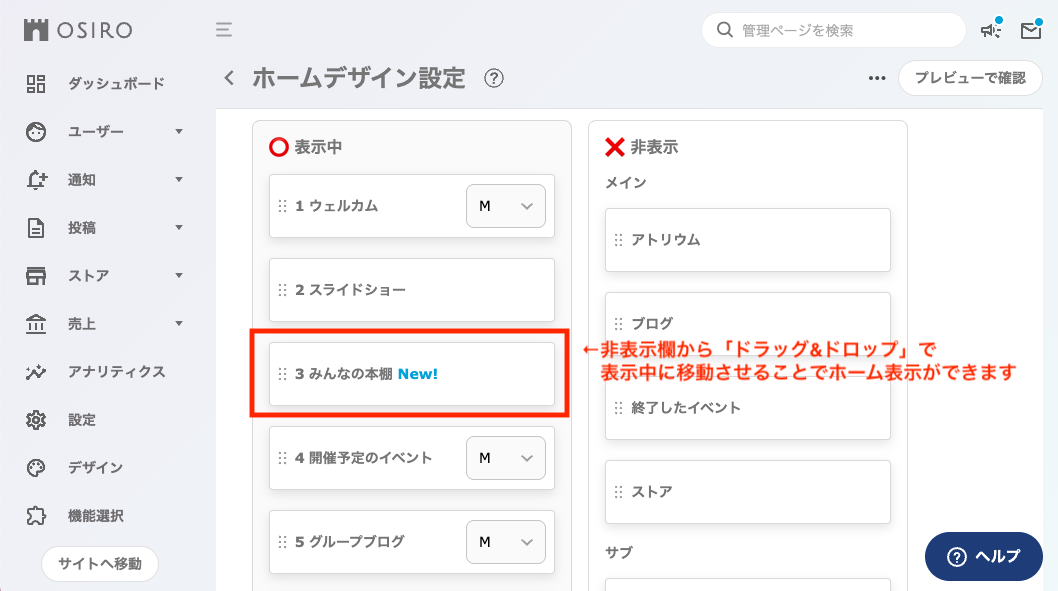This screenshot has height=591, width=1058.
Task: Click the help question mark beside the title
Action: pyautogui.click(x=493, y=78)
